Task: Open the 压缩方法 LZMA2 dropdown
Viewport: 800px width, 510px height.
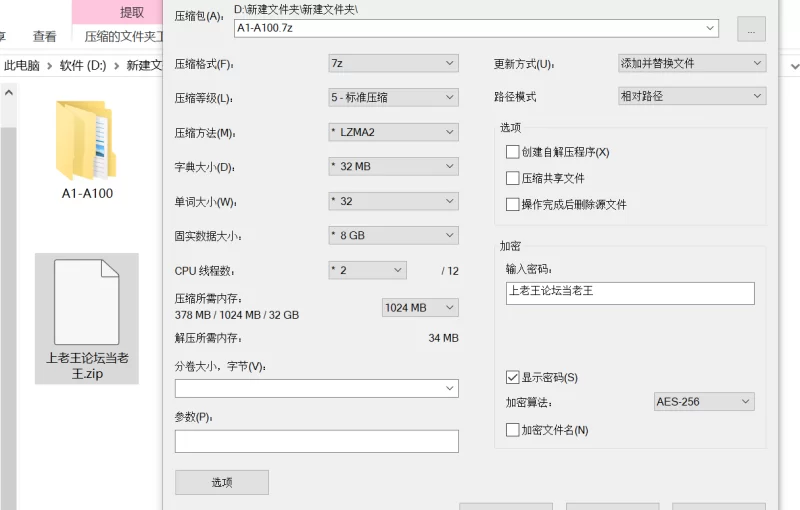Action: click(393, 132)
